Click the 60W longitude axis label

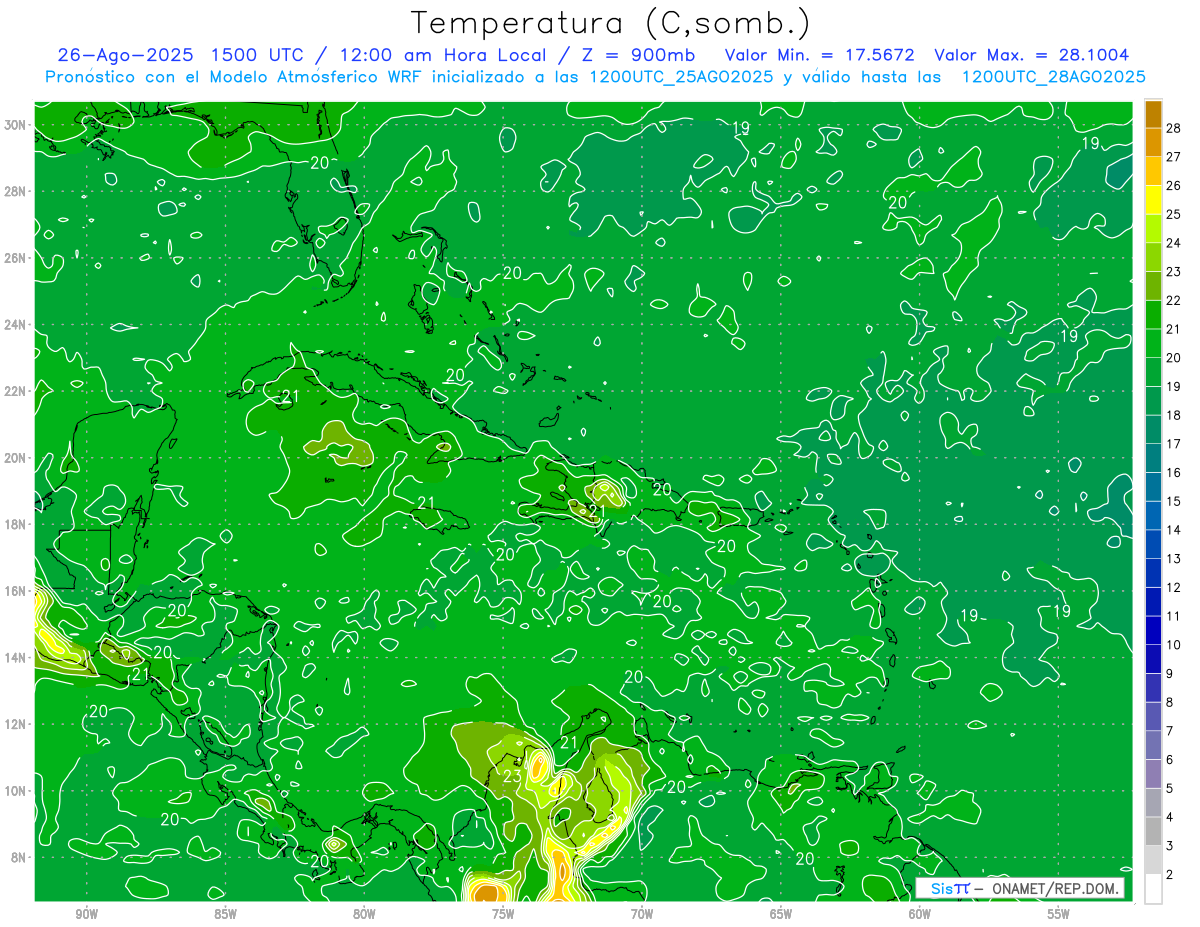[920, 914]
